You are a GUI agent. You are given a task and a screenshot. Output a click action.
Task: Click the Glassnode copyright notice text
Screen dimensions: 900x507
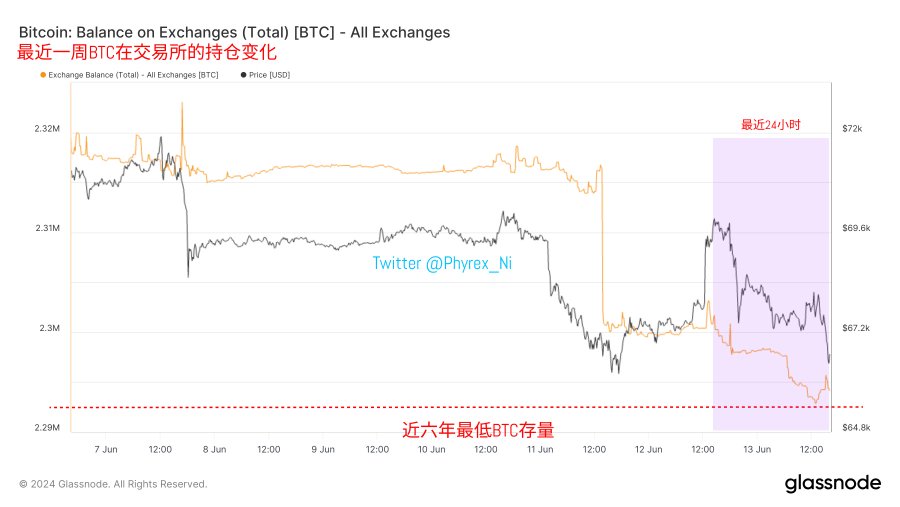click(113, 484)
